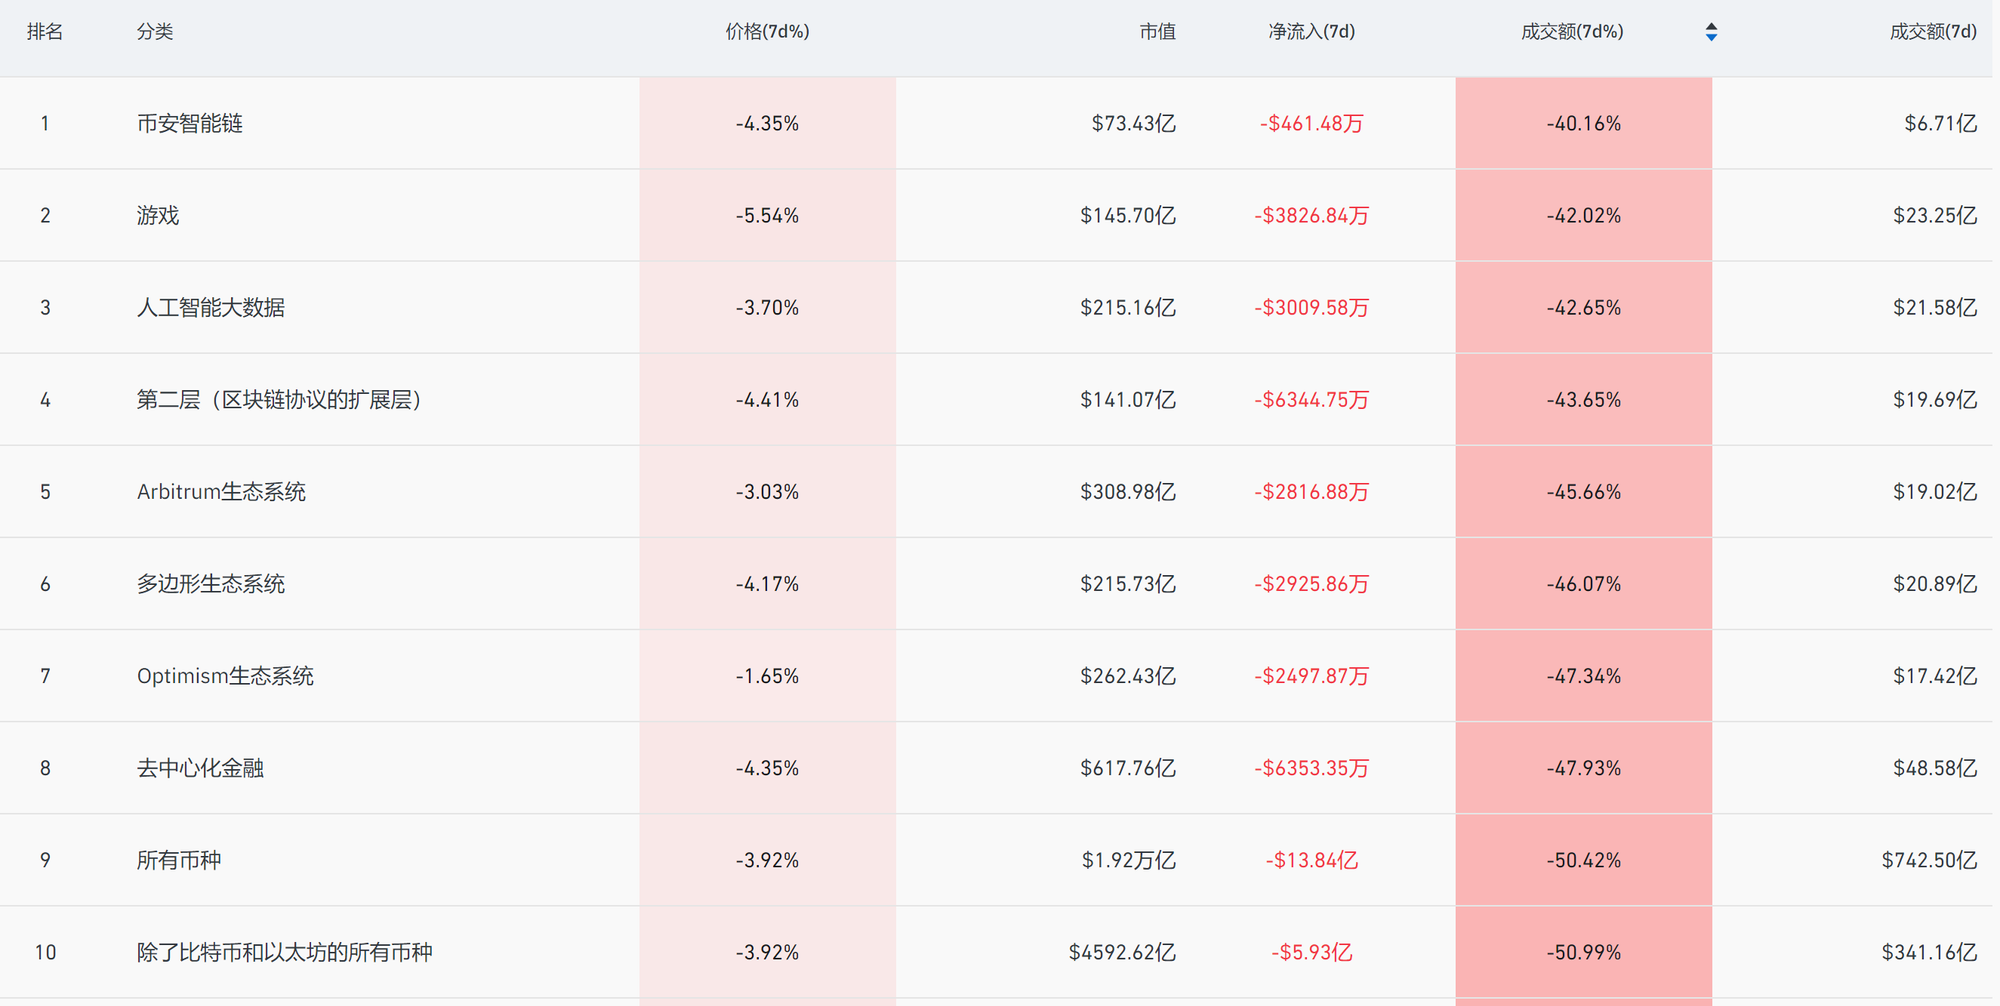Select market cap $4592.62亿
This screenshot has width=2000, height=1006.
point(1122,952)
